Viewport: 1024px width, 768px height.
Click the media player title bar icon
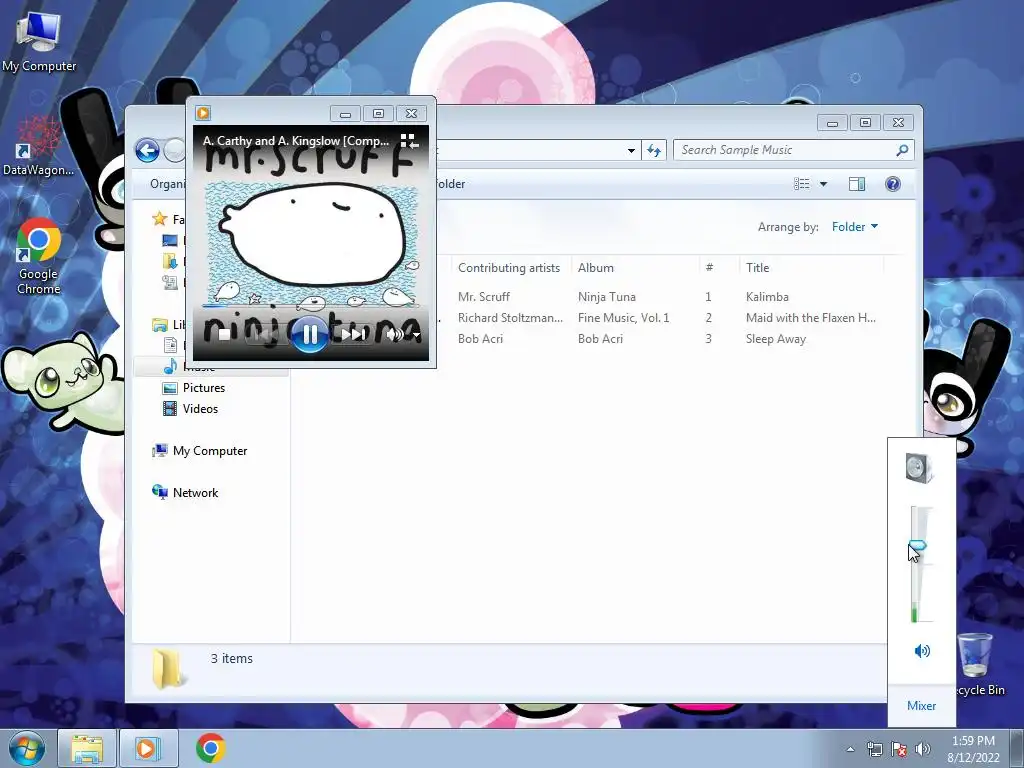(x=203, y=113)
